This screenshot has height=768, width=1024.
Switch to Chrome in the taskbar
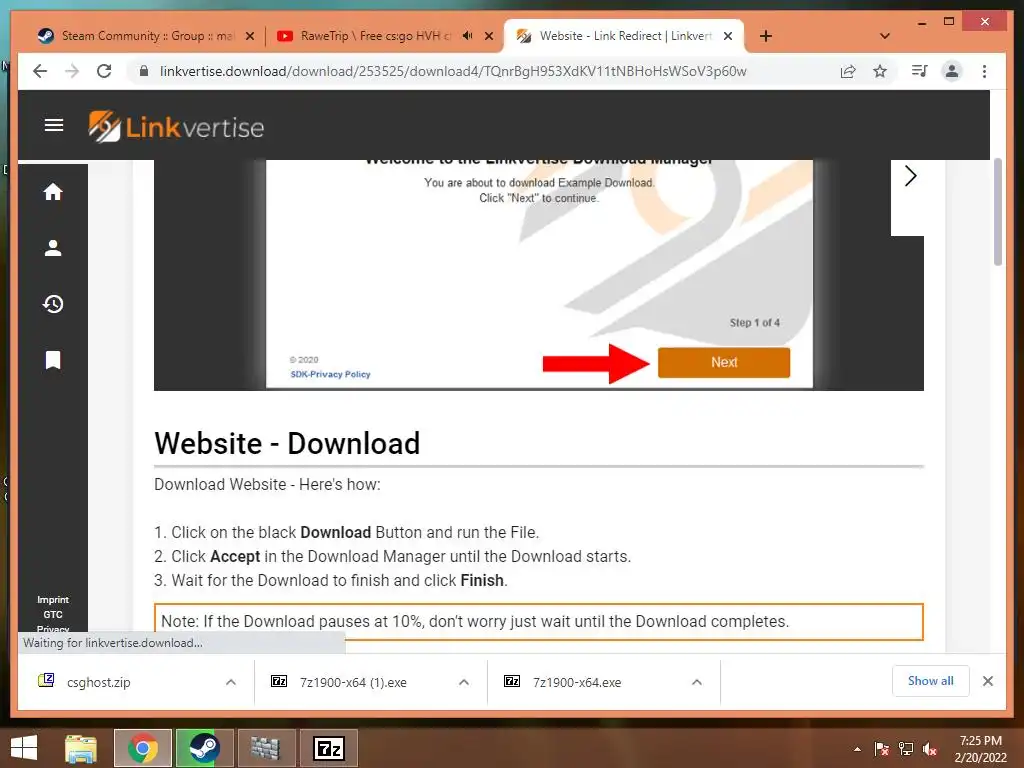coord(142,748)
